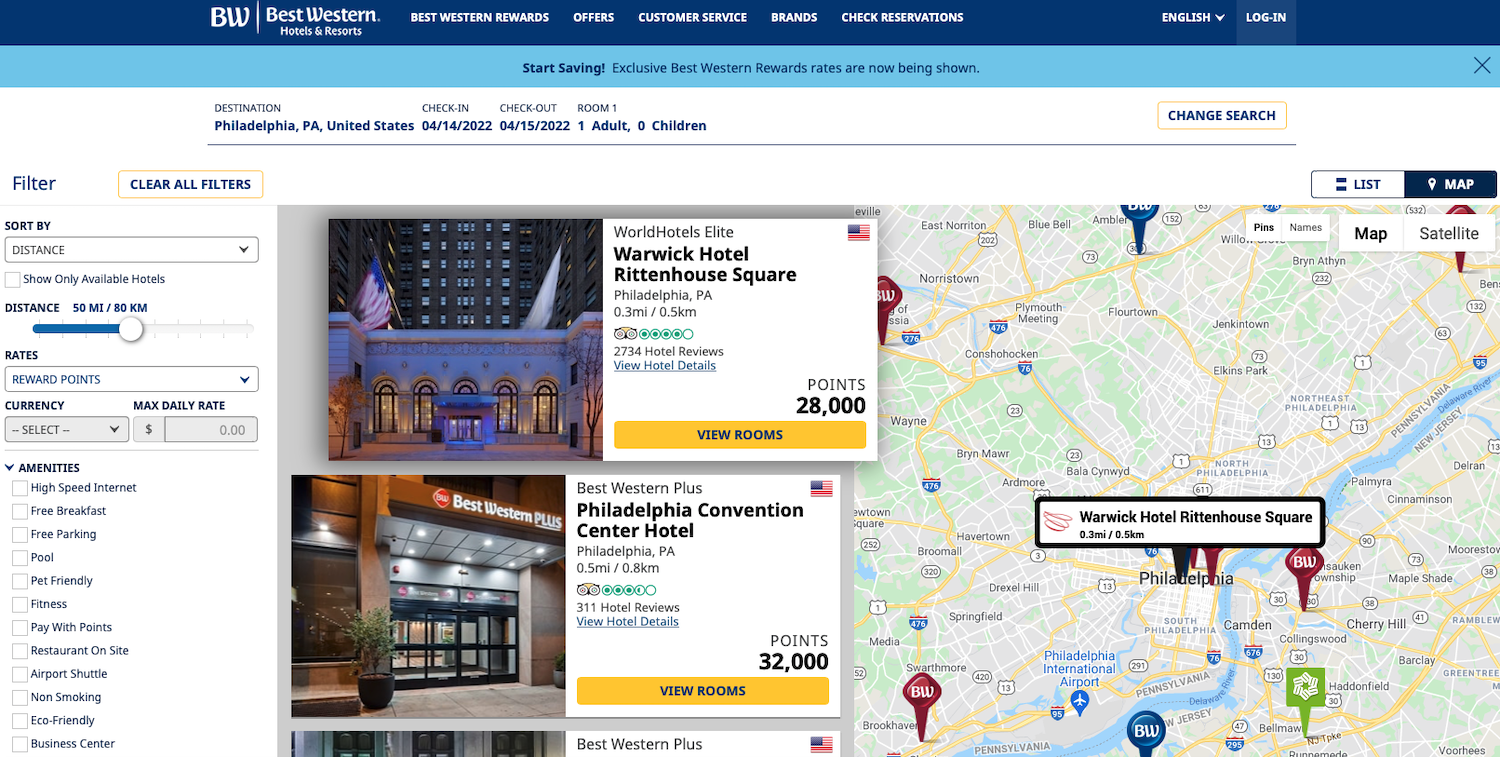Viewport: 1500px width, 757px height.
Task: Click TripAdvisor rating icon for Warwick Hotel
Action: [653, 334]
